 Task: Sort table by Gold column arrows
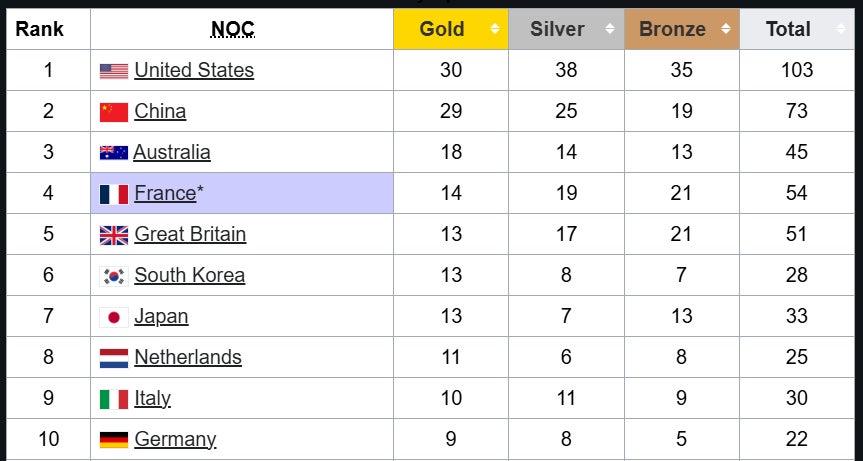tap(494, 29)
